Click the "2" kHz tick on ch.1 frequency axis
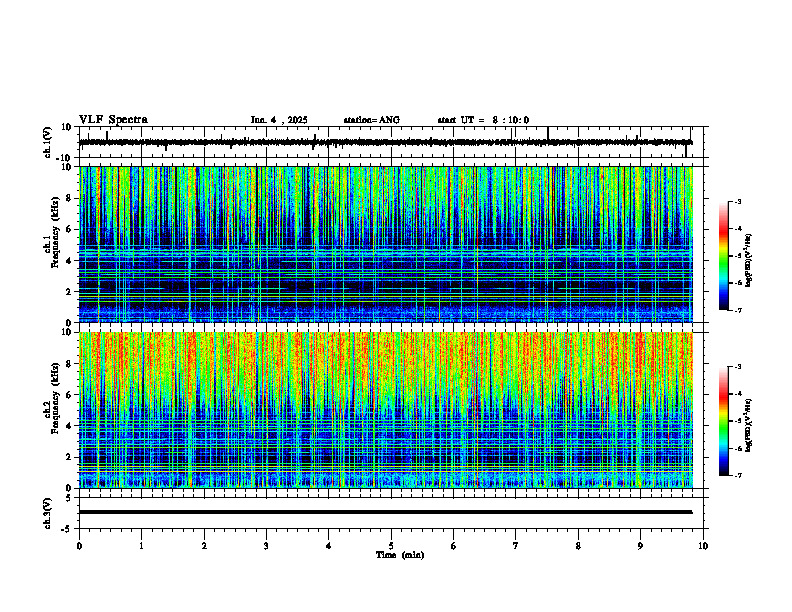792x612 pixels. (69, 292)
